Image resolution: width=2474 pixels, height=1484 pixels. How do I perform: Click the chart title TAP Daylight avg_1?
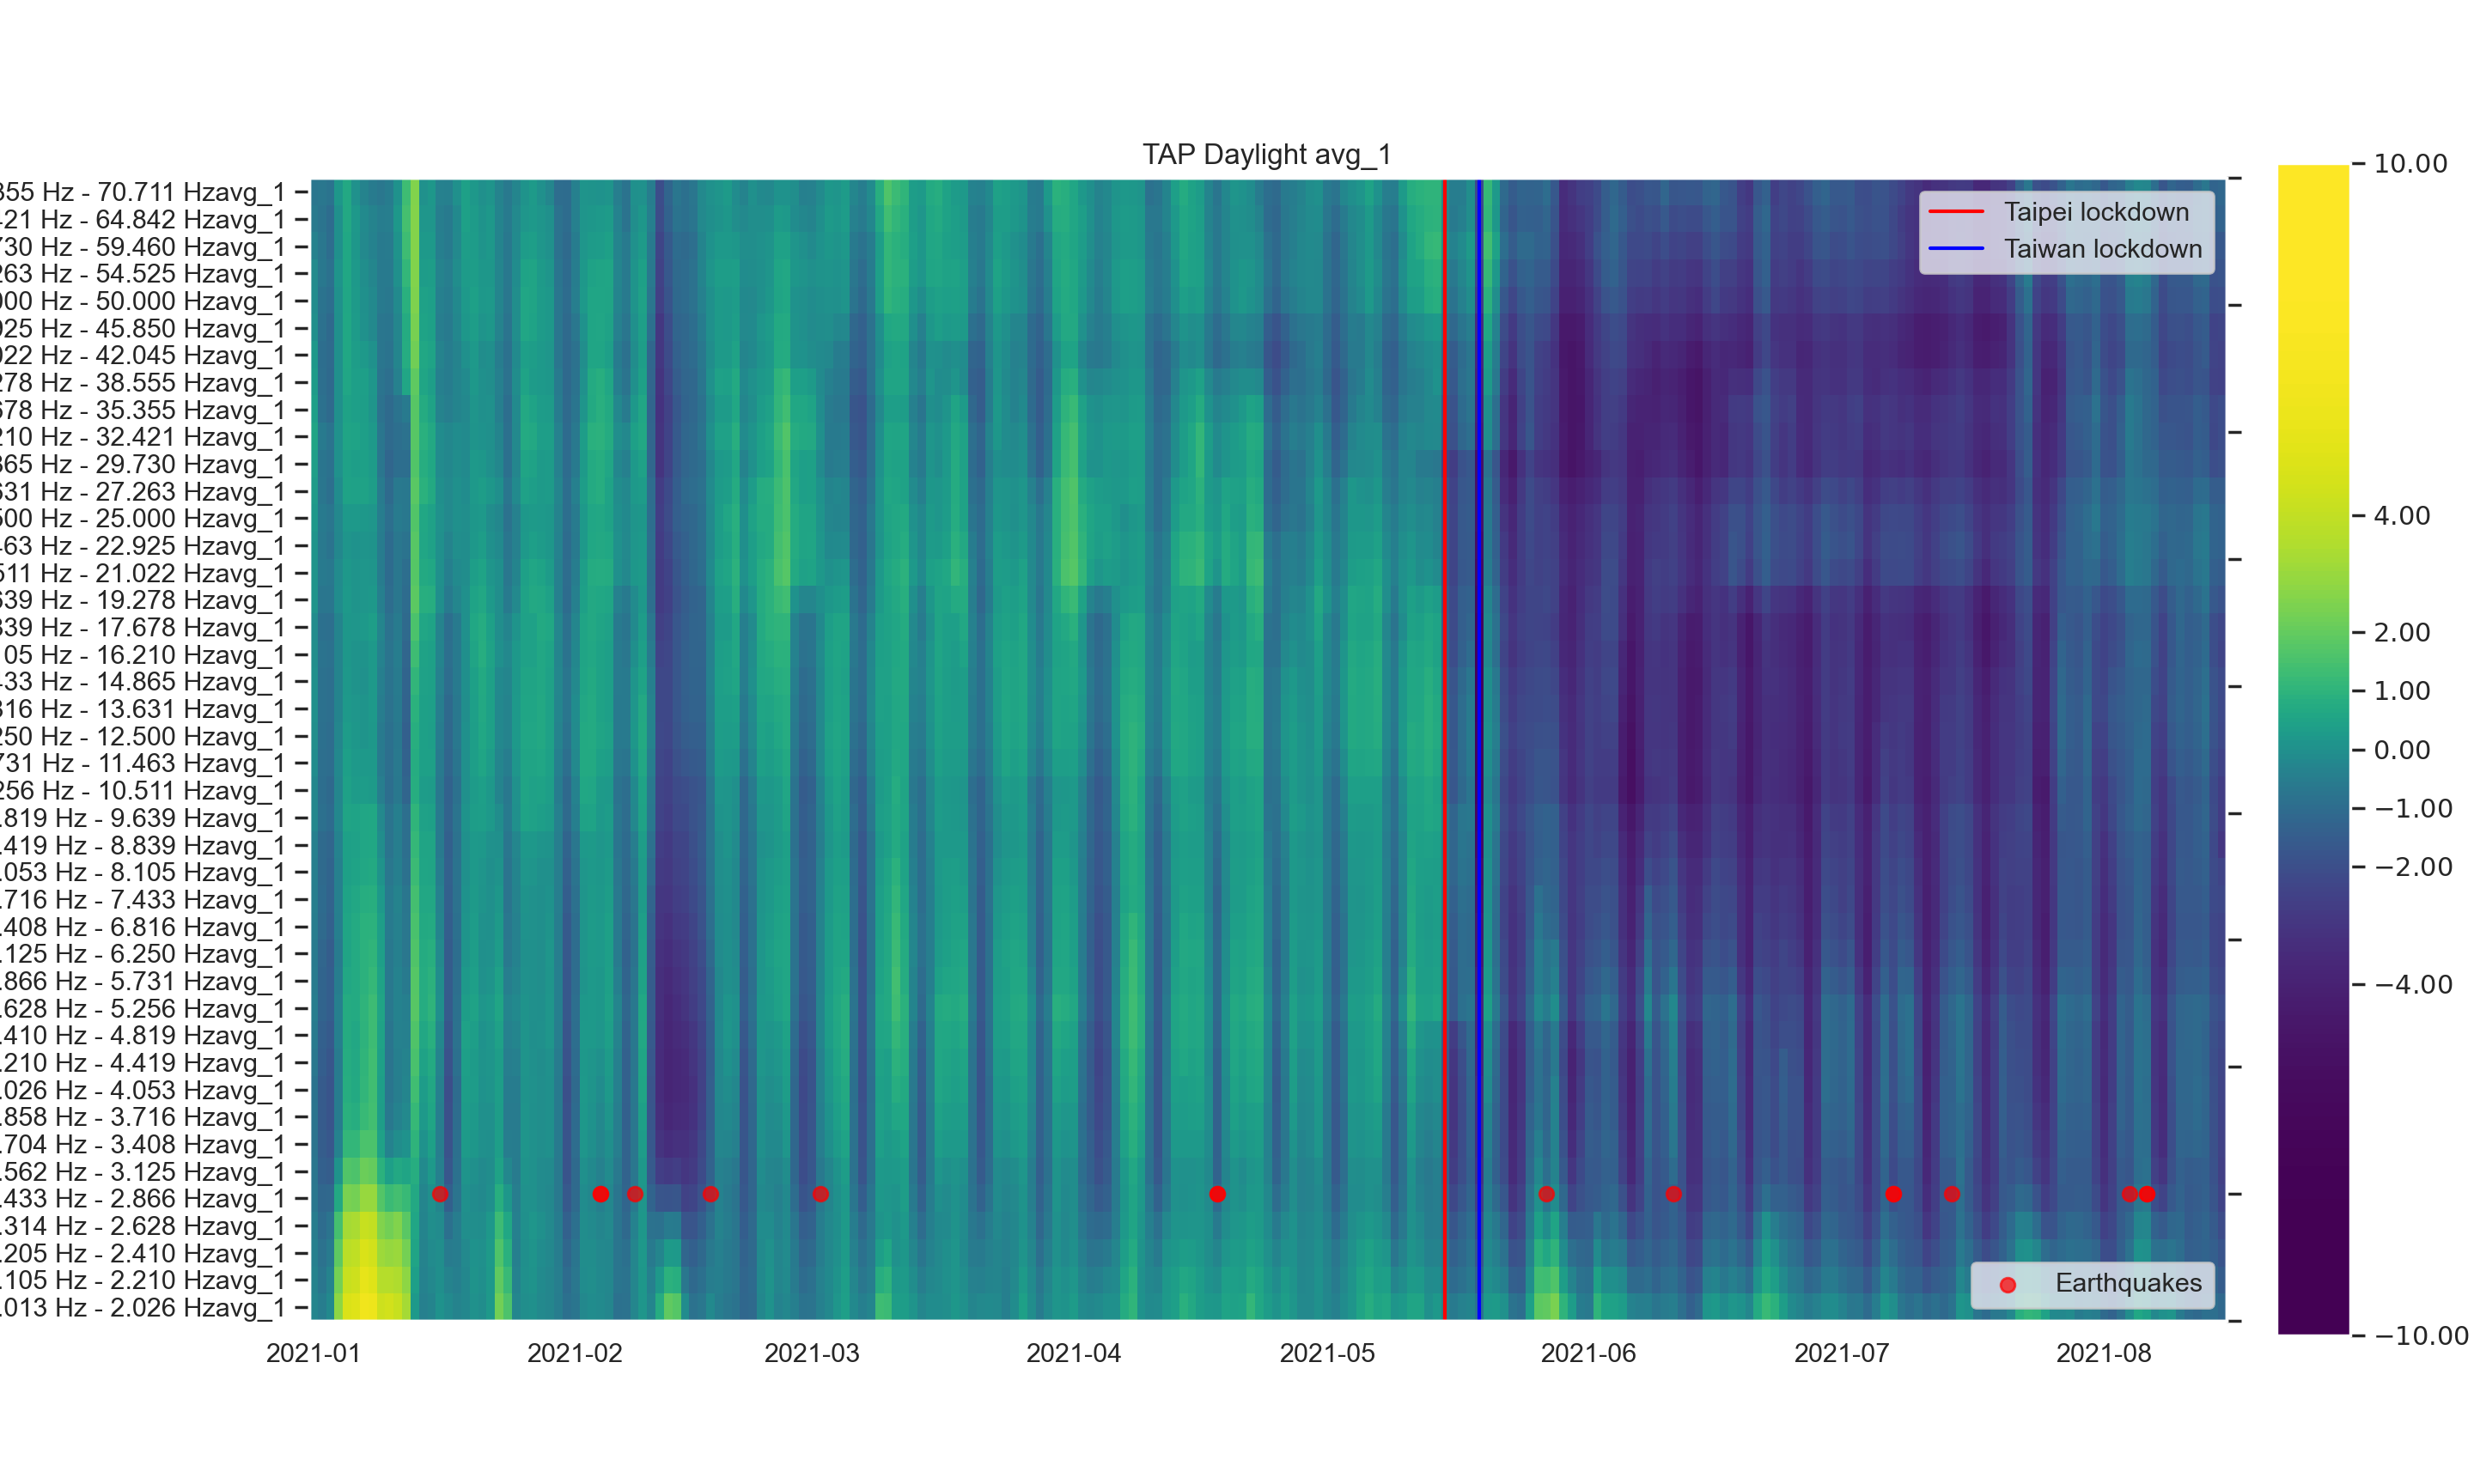tap(1266, 155)
